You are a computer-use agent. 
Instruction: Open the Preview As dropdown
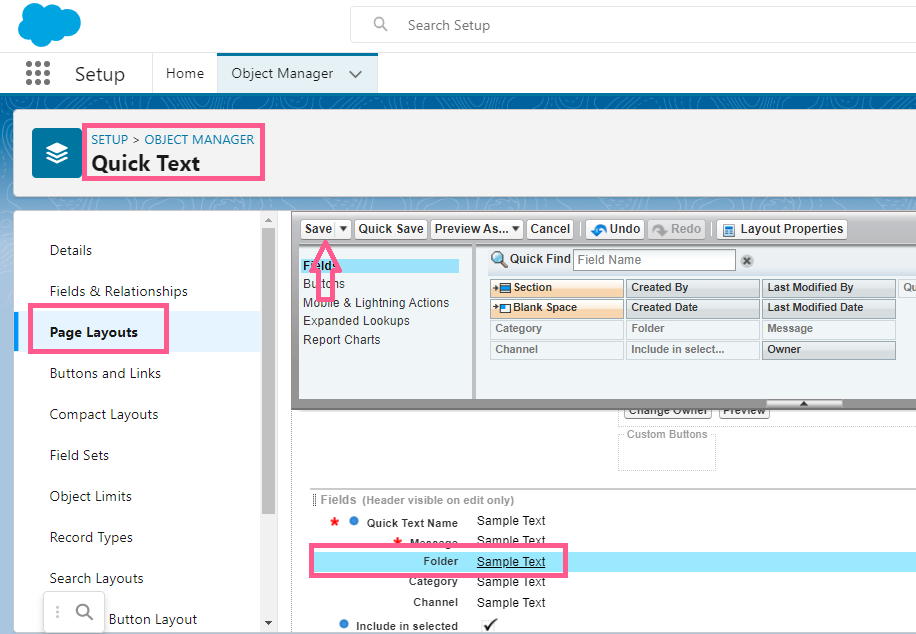coord(478,229)
